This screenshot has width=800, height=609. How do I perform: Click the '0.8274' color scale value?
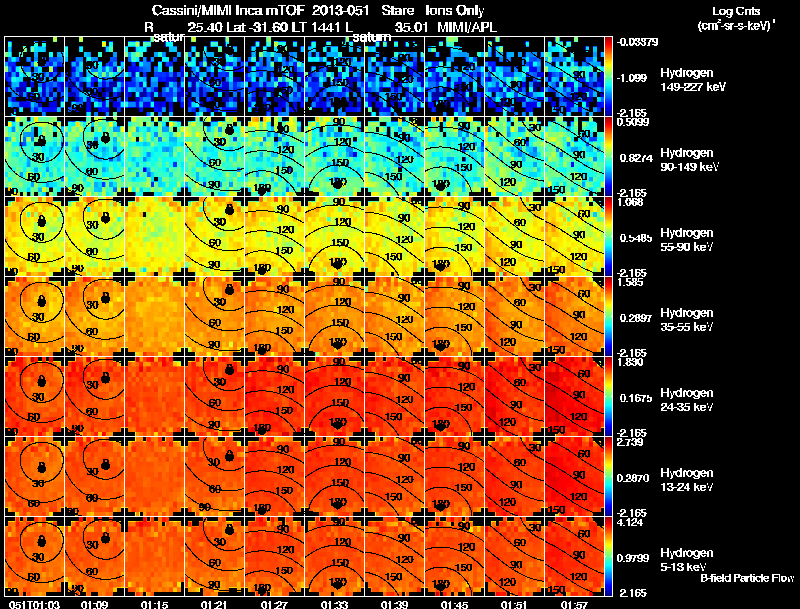click(x=636, y=158)
